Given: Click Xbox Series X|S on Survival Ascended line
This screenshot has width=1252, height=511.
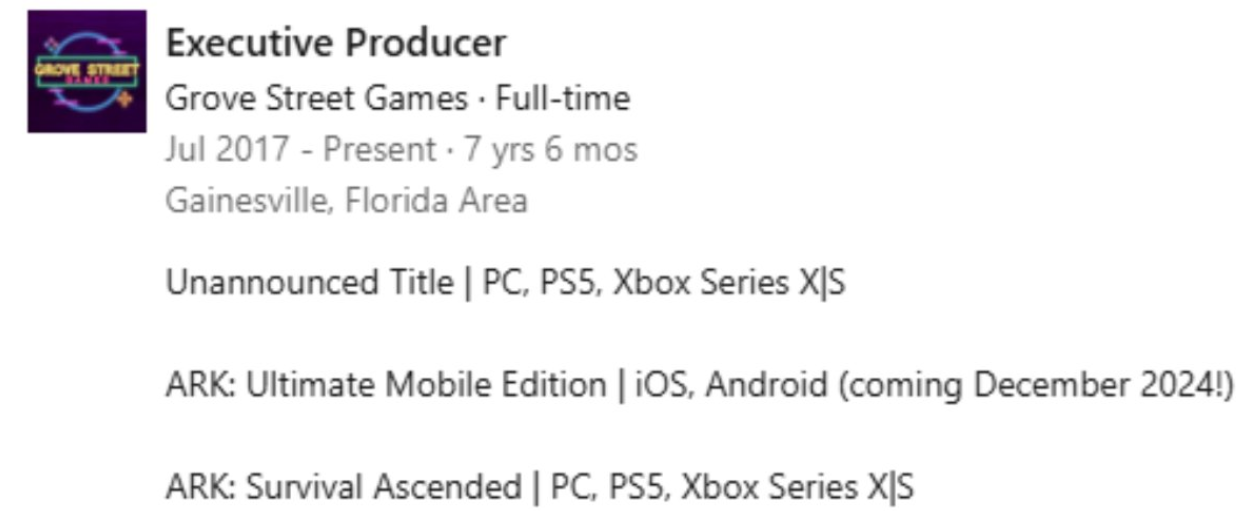Looking at the screenshot, I should coord(797,487).
